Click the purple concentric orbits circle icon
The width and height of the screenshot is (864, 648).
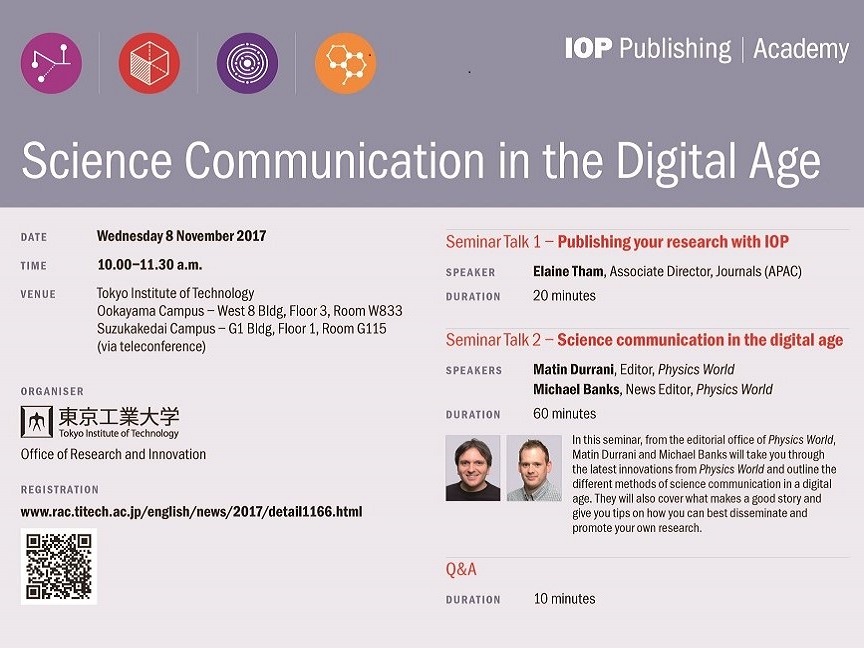(247, 63)
